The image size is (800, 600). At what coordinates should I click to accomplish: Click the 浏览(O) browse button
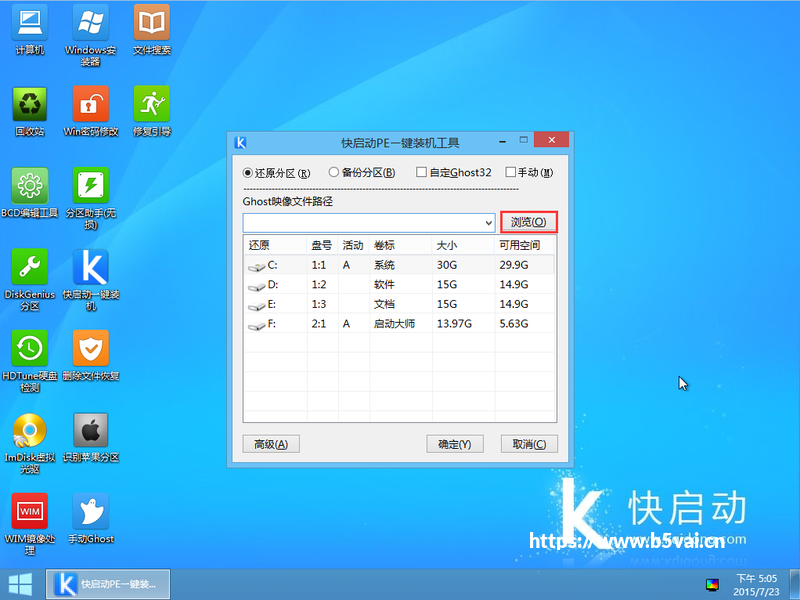[x=529, y=222]
